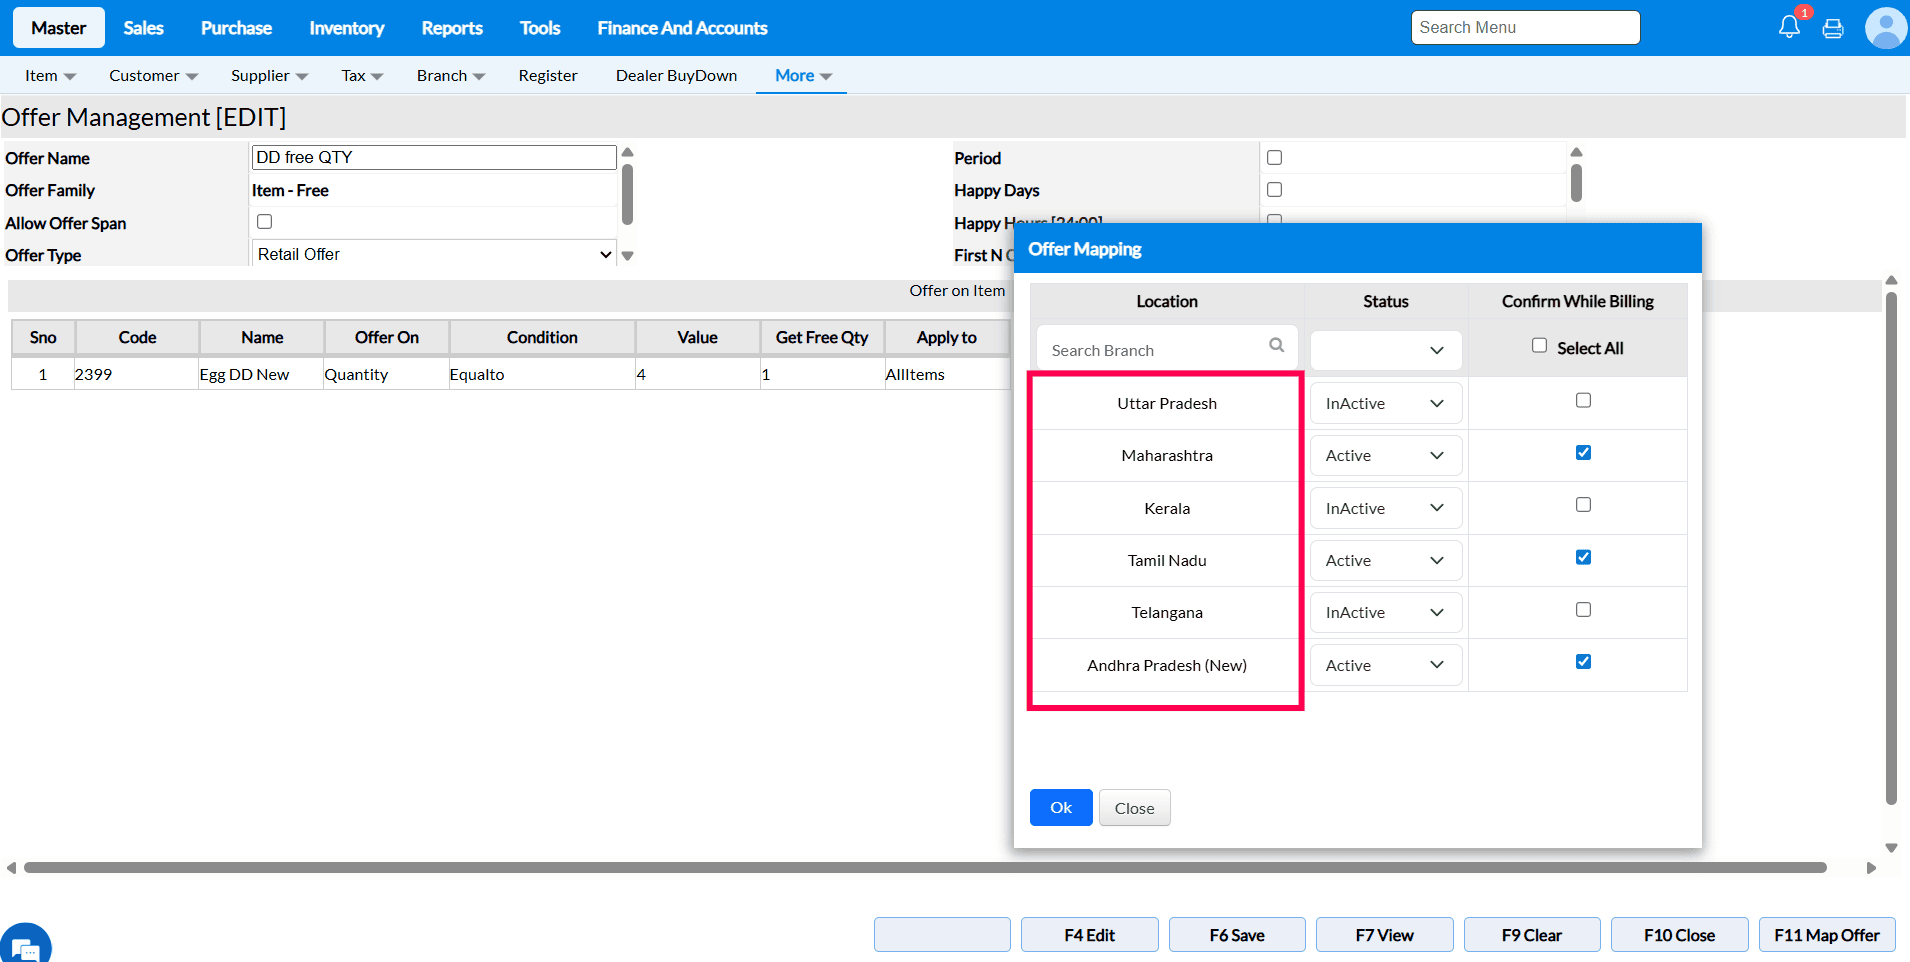
Task: Click Ok in Offer Mapping dialog
Action: click(1060, 808)
